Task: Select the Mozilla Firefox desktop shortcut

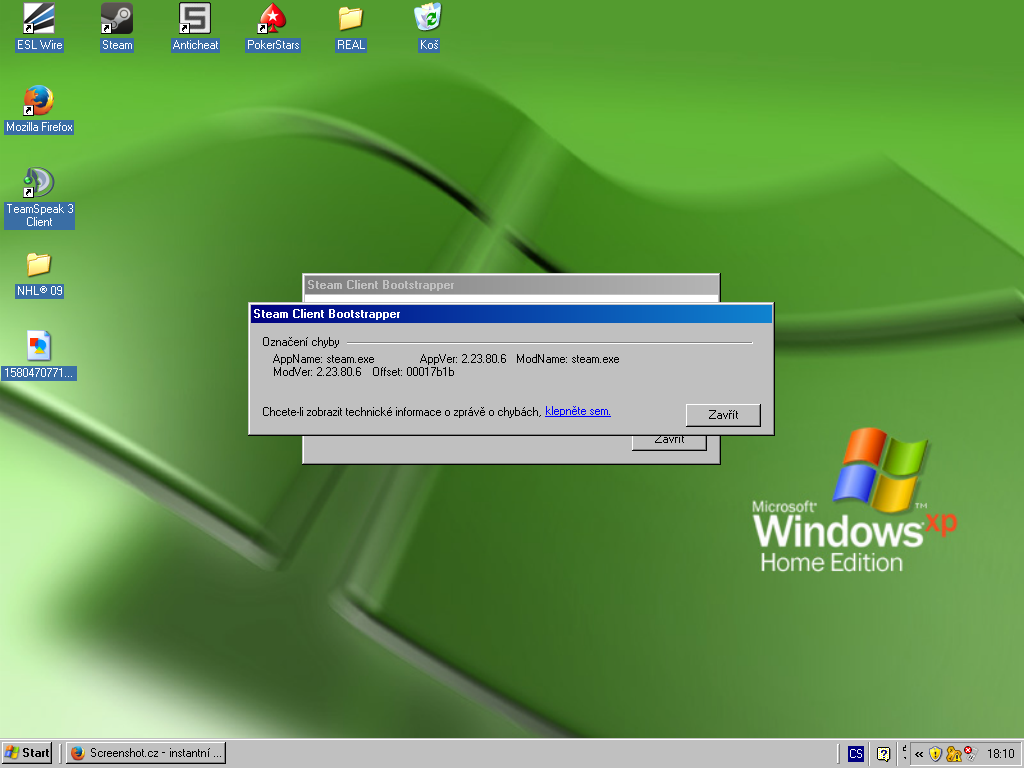Action: 39,101
